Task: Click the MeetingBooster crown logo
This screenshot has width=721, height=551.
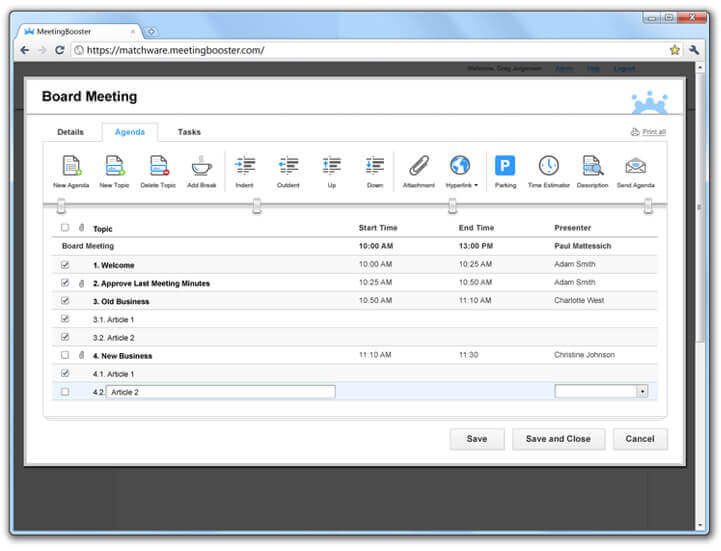Action: [x=649, y=102]
